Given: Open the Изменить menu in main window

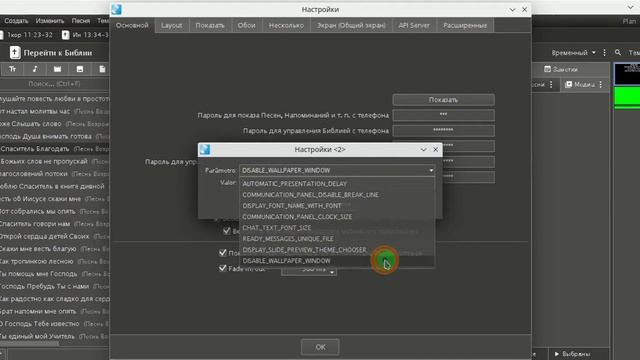Looking at the screenshot, I should coord(50,21).
